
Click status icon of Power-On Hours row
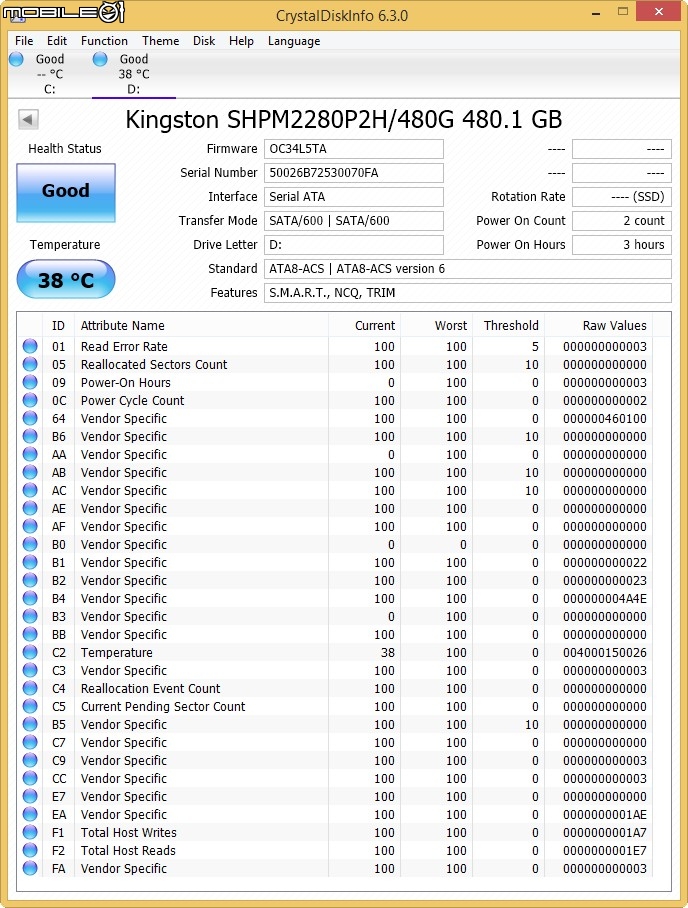click(x=30, y=382)
